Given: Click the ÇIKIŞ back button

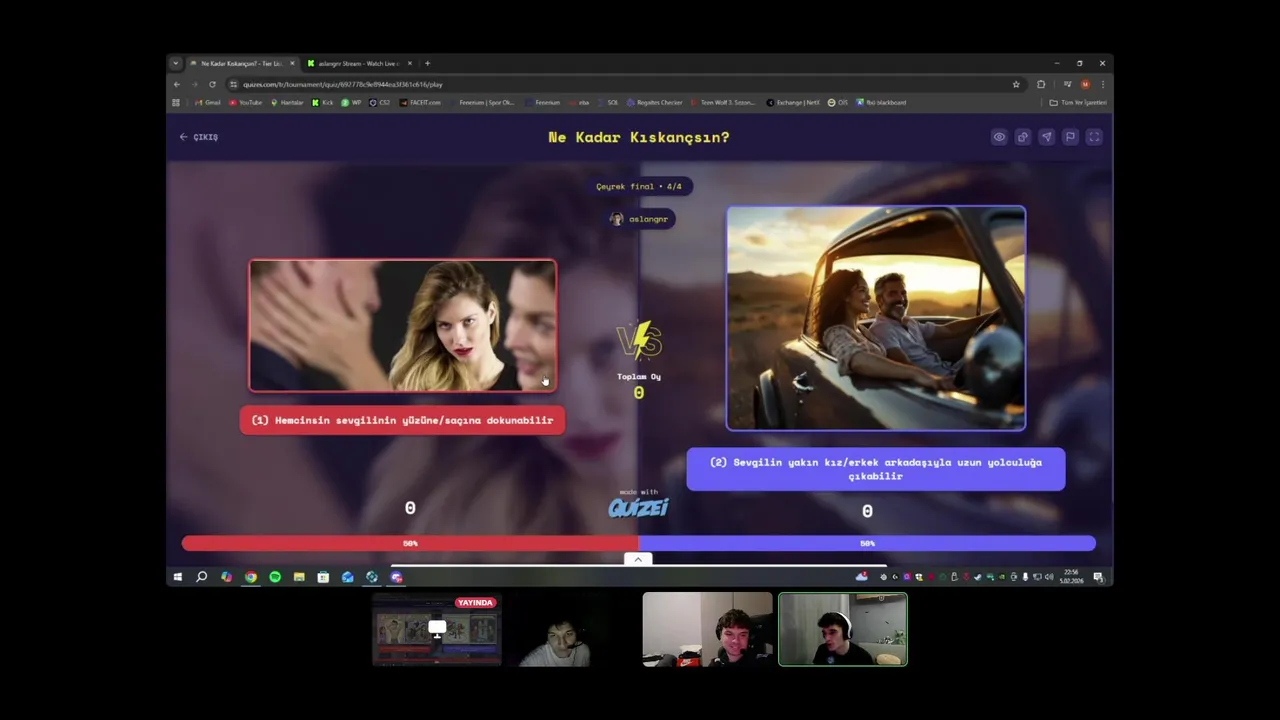Looking at the screenshot, I should (198, 137).
